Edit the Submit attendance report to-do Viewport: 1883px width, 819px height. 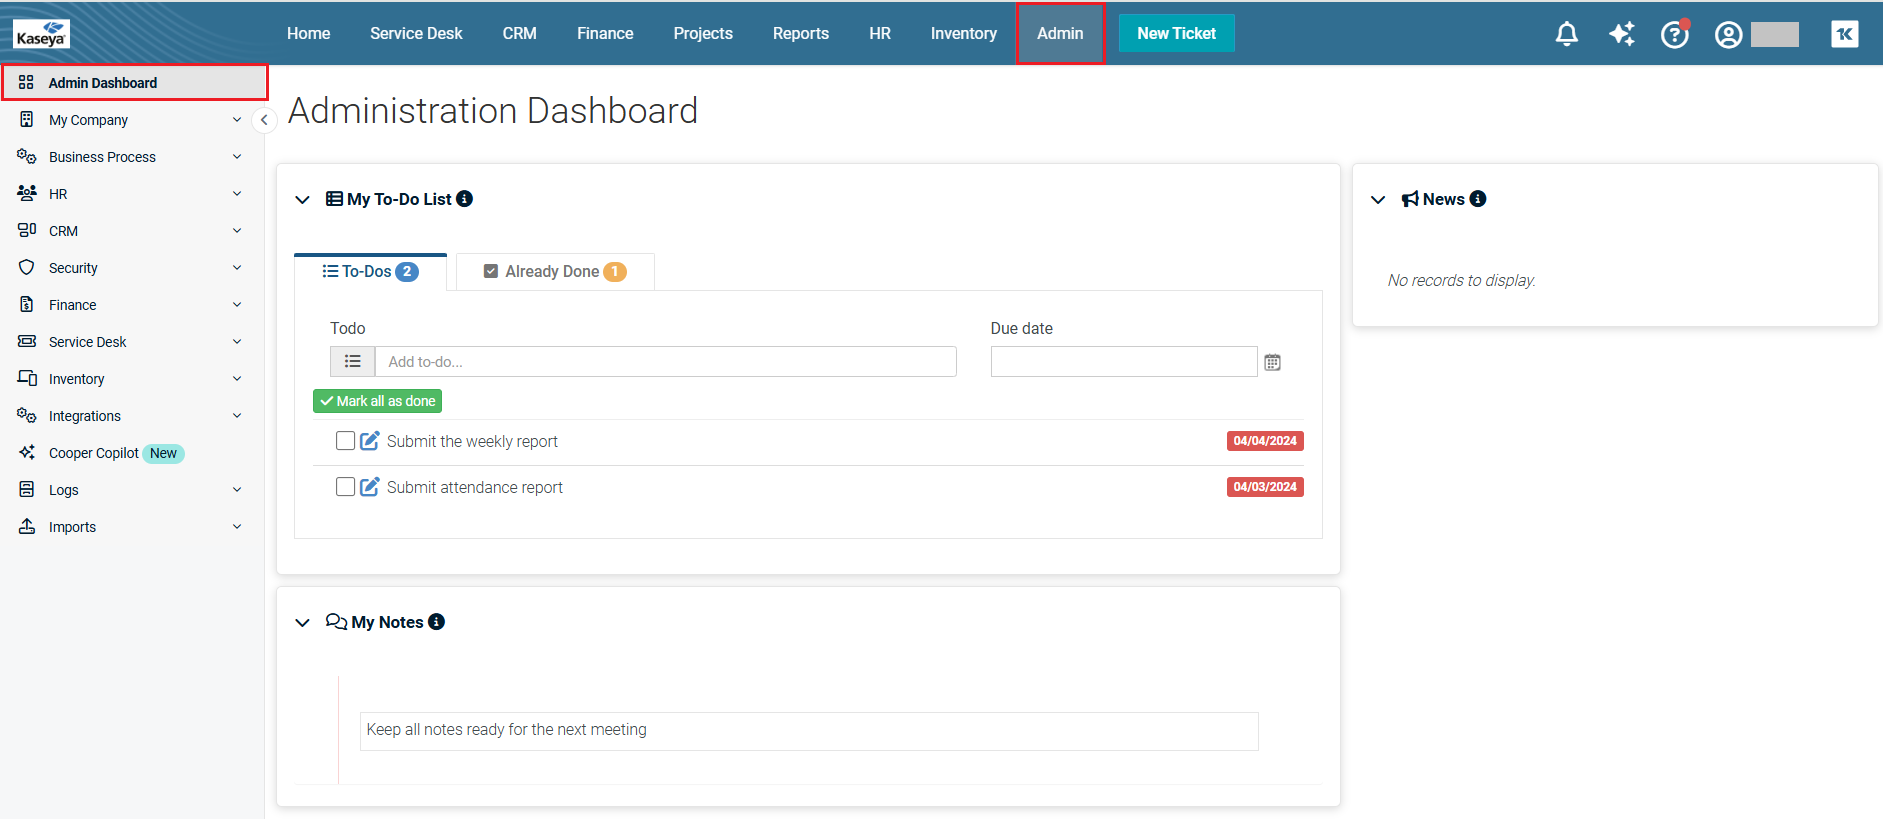pos(370,487)
